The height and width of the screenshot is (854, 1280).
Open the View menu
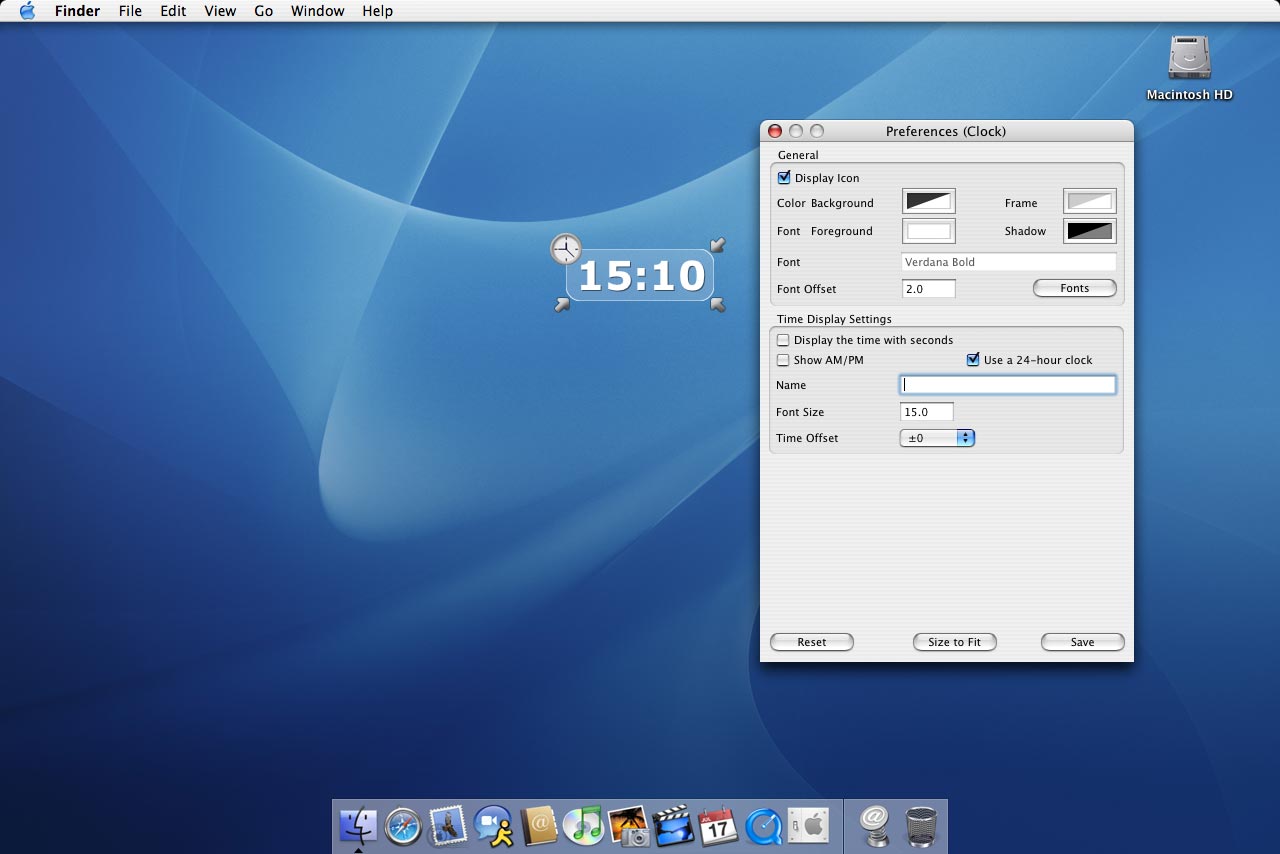[220, 11]
